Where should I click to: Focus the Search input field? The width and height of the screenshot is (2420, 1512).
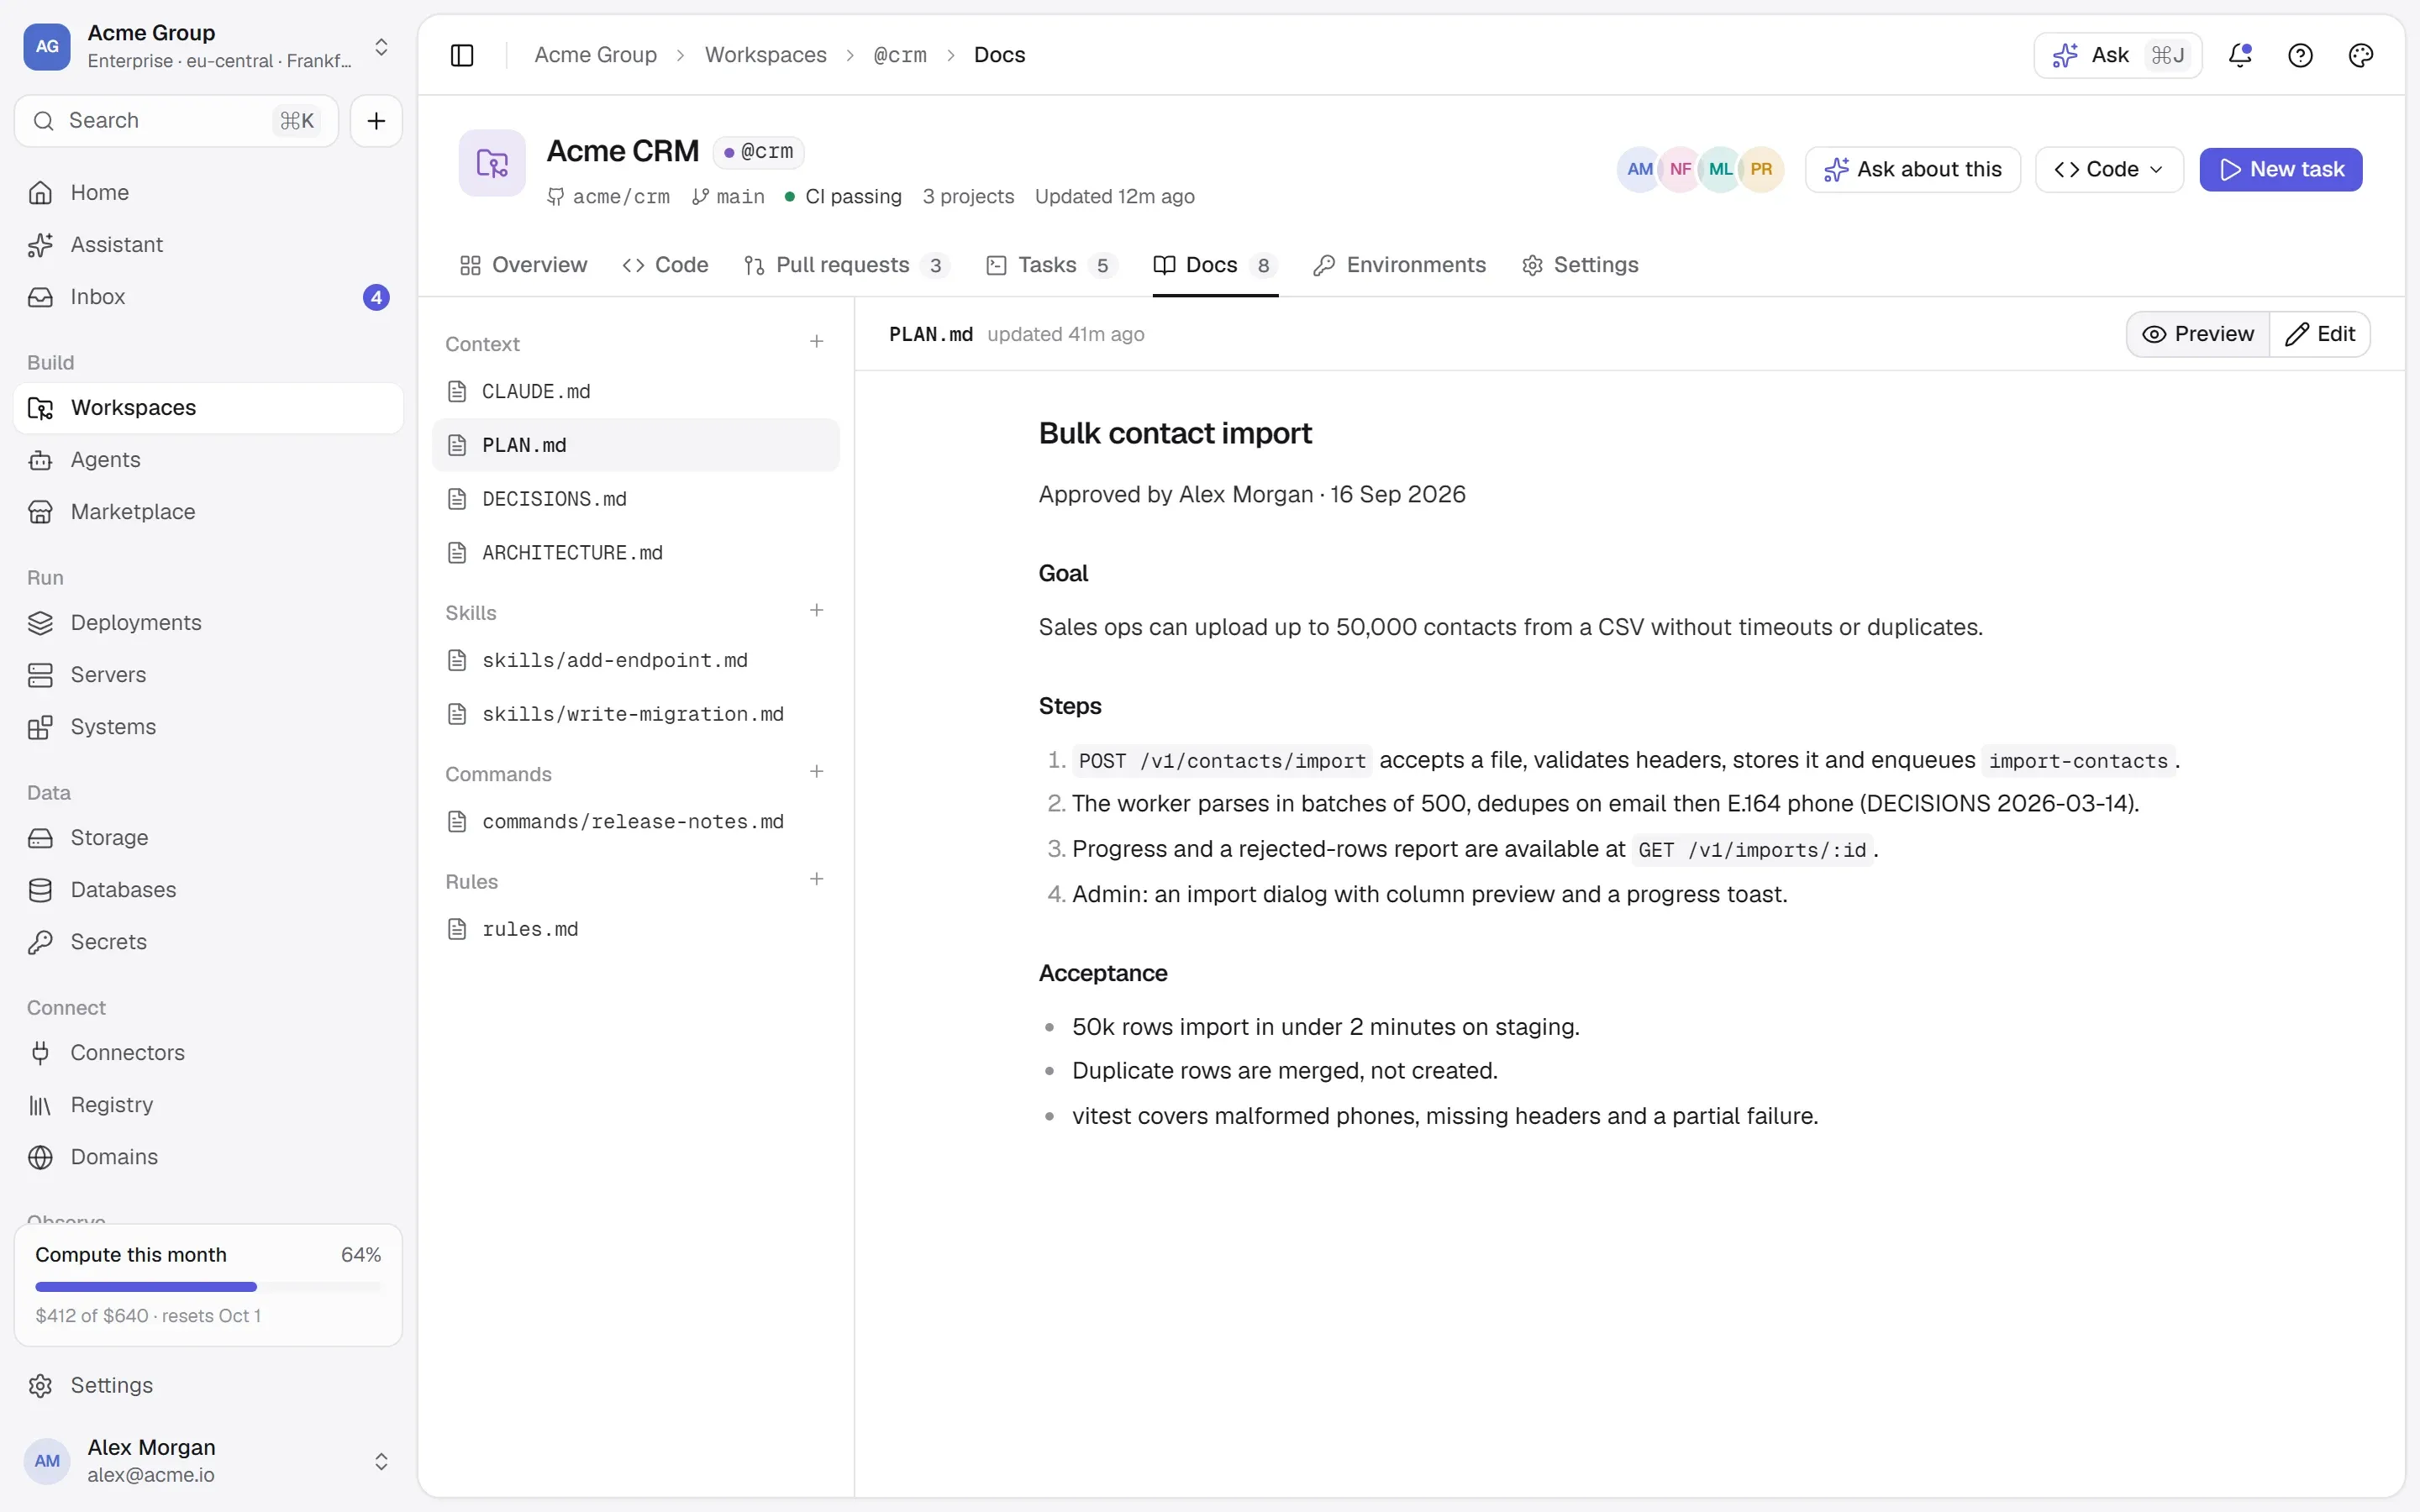click(176, 121)
